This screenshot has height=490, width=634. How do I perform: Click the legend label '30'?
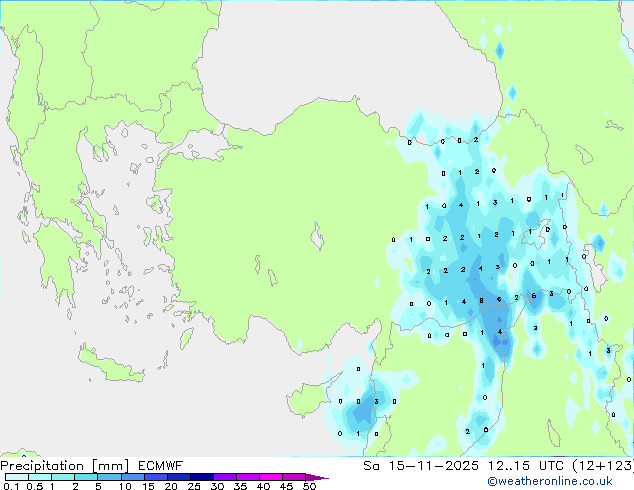tap(217, 486)
